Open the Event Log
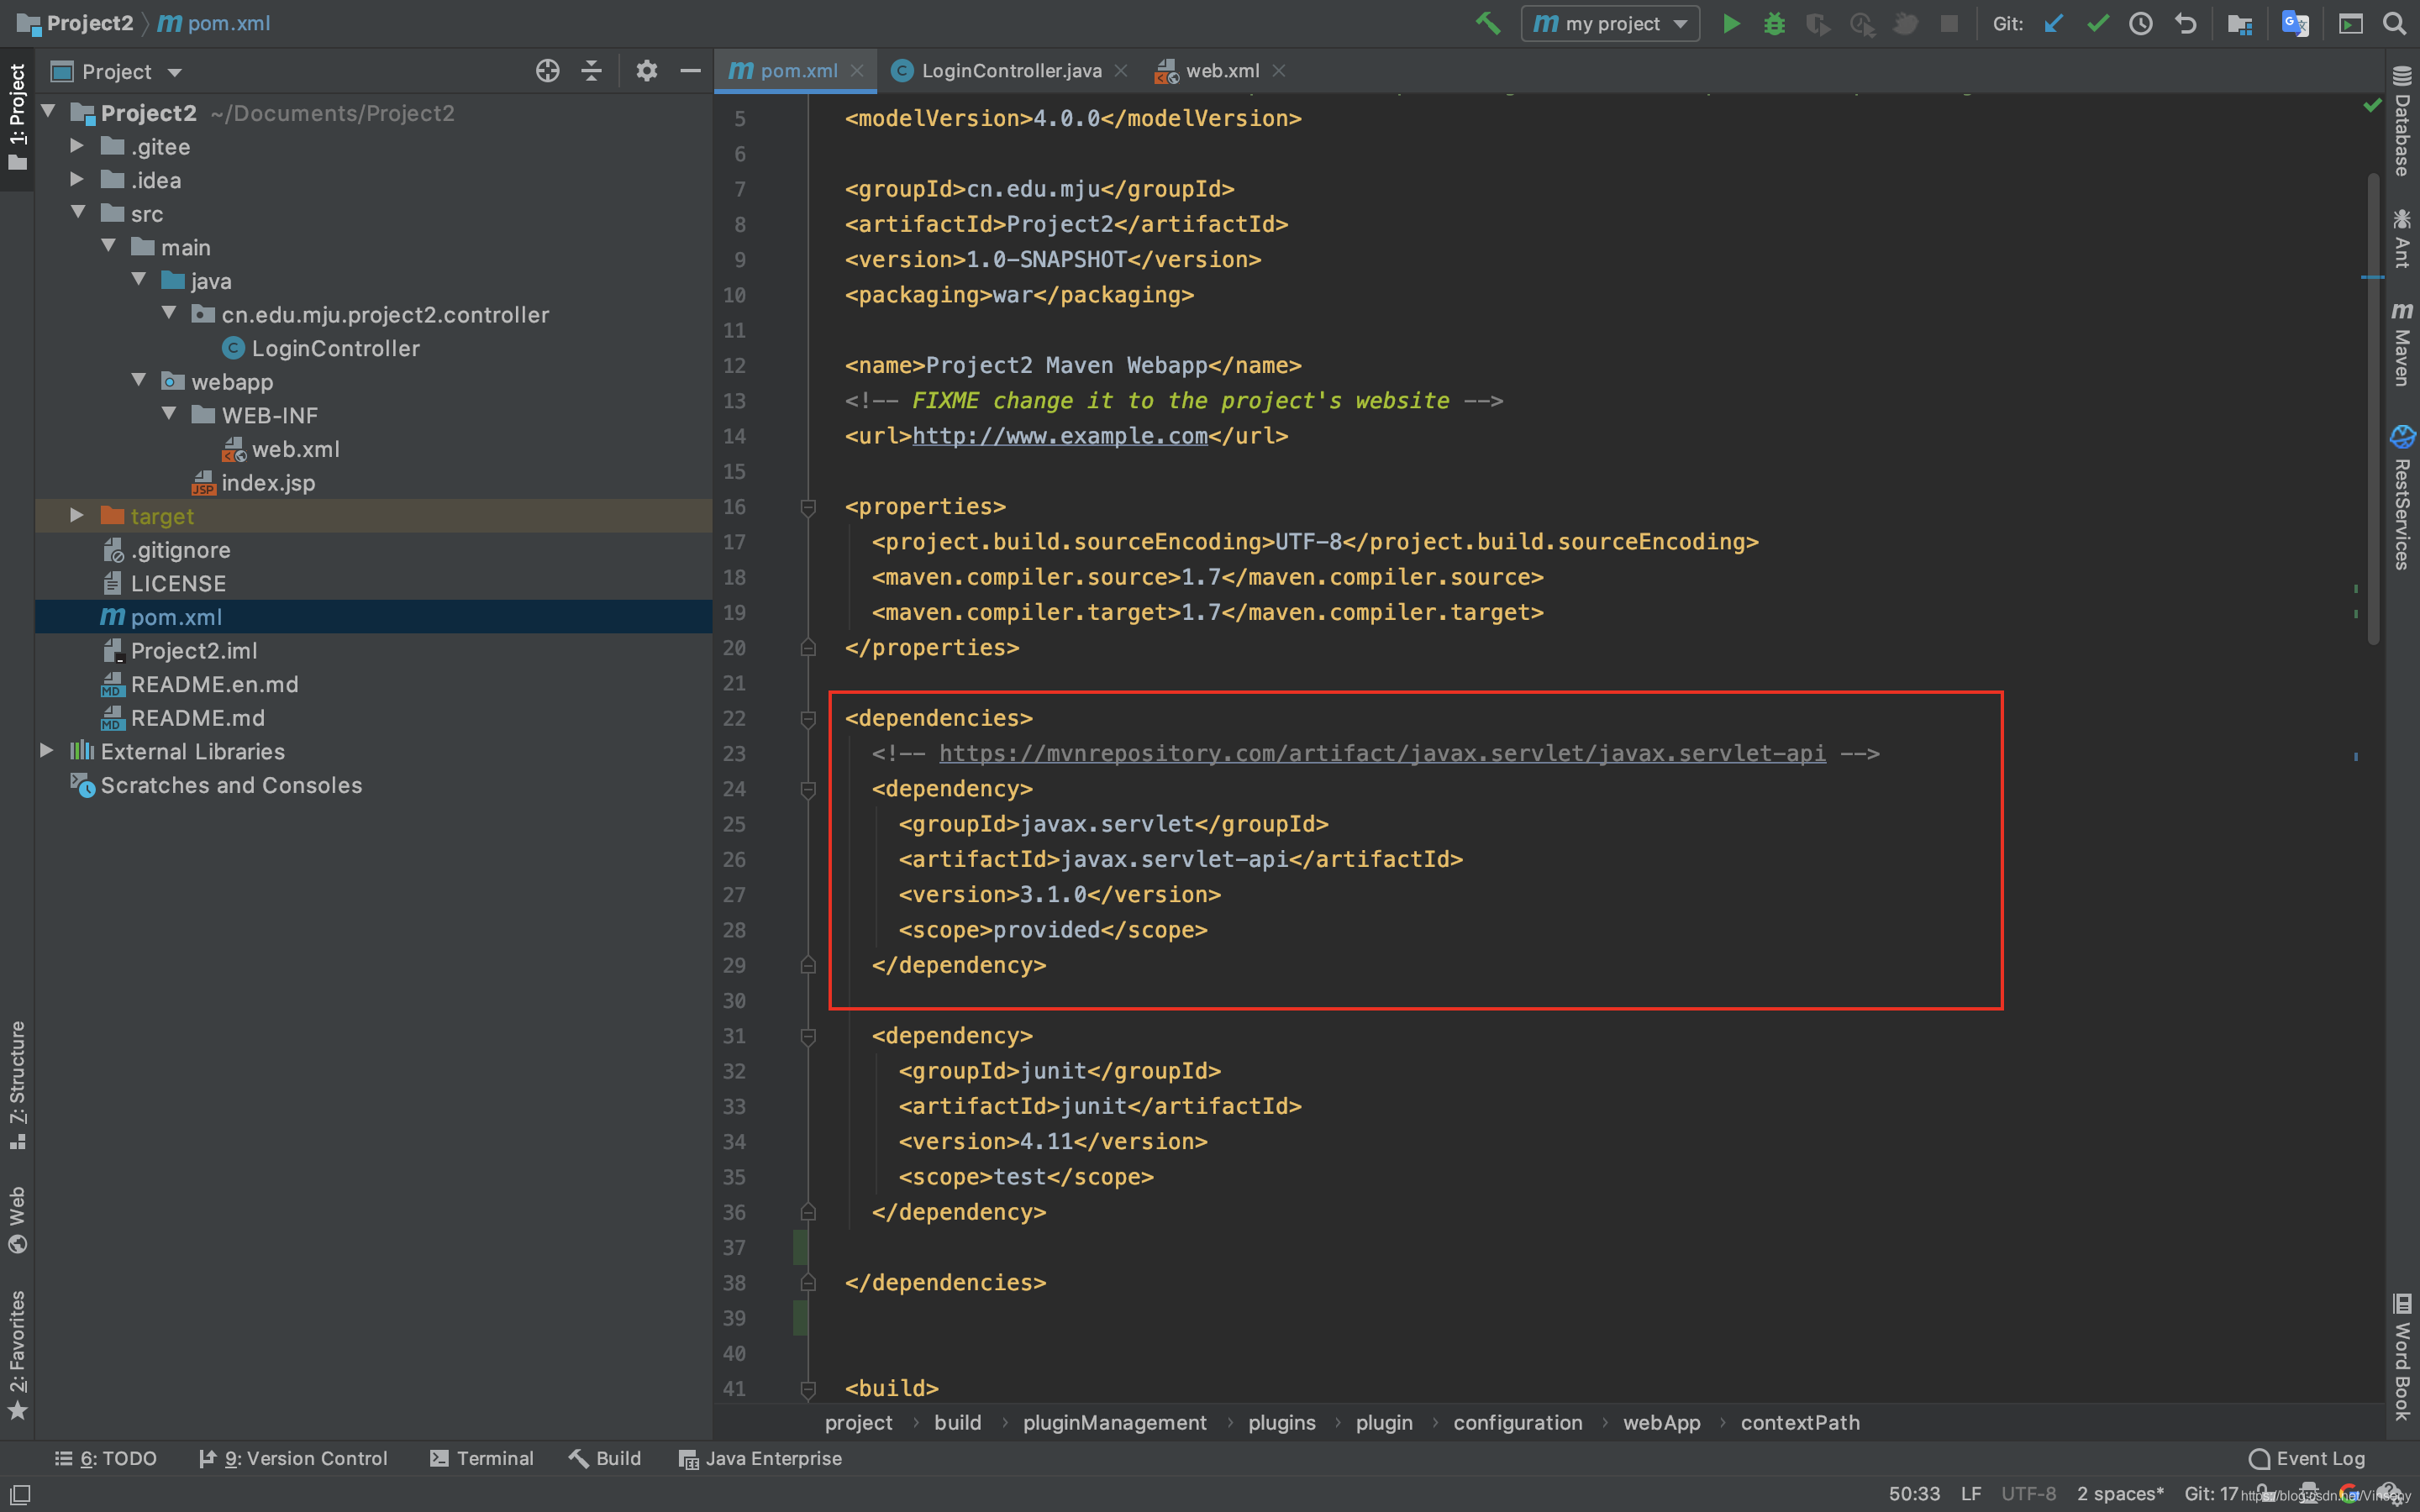The image size is (2420, 1512). click(2307, 1459)
